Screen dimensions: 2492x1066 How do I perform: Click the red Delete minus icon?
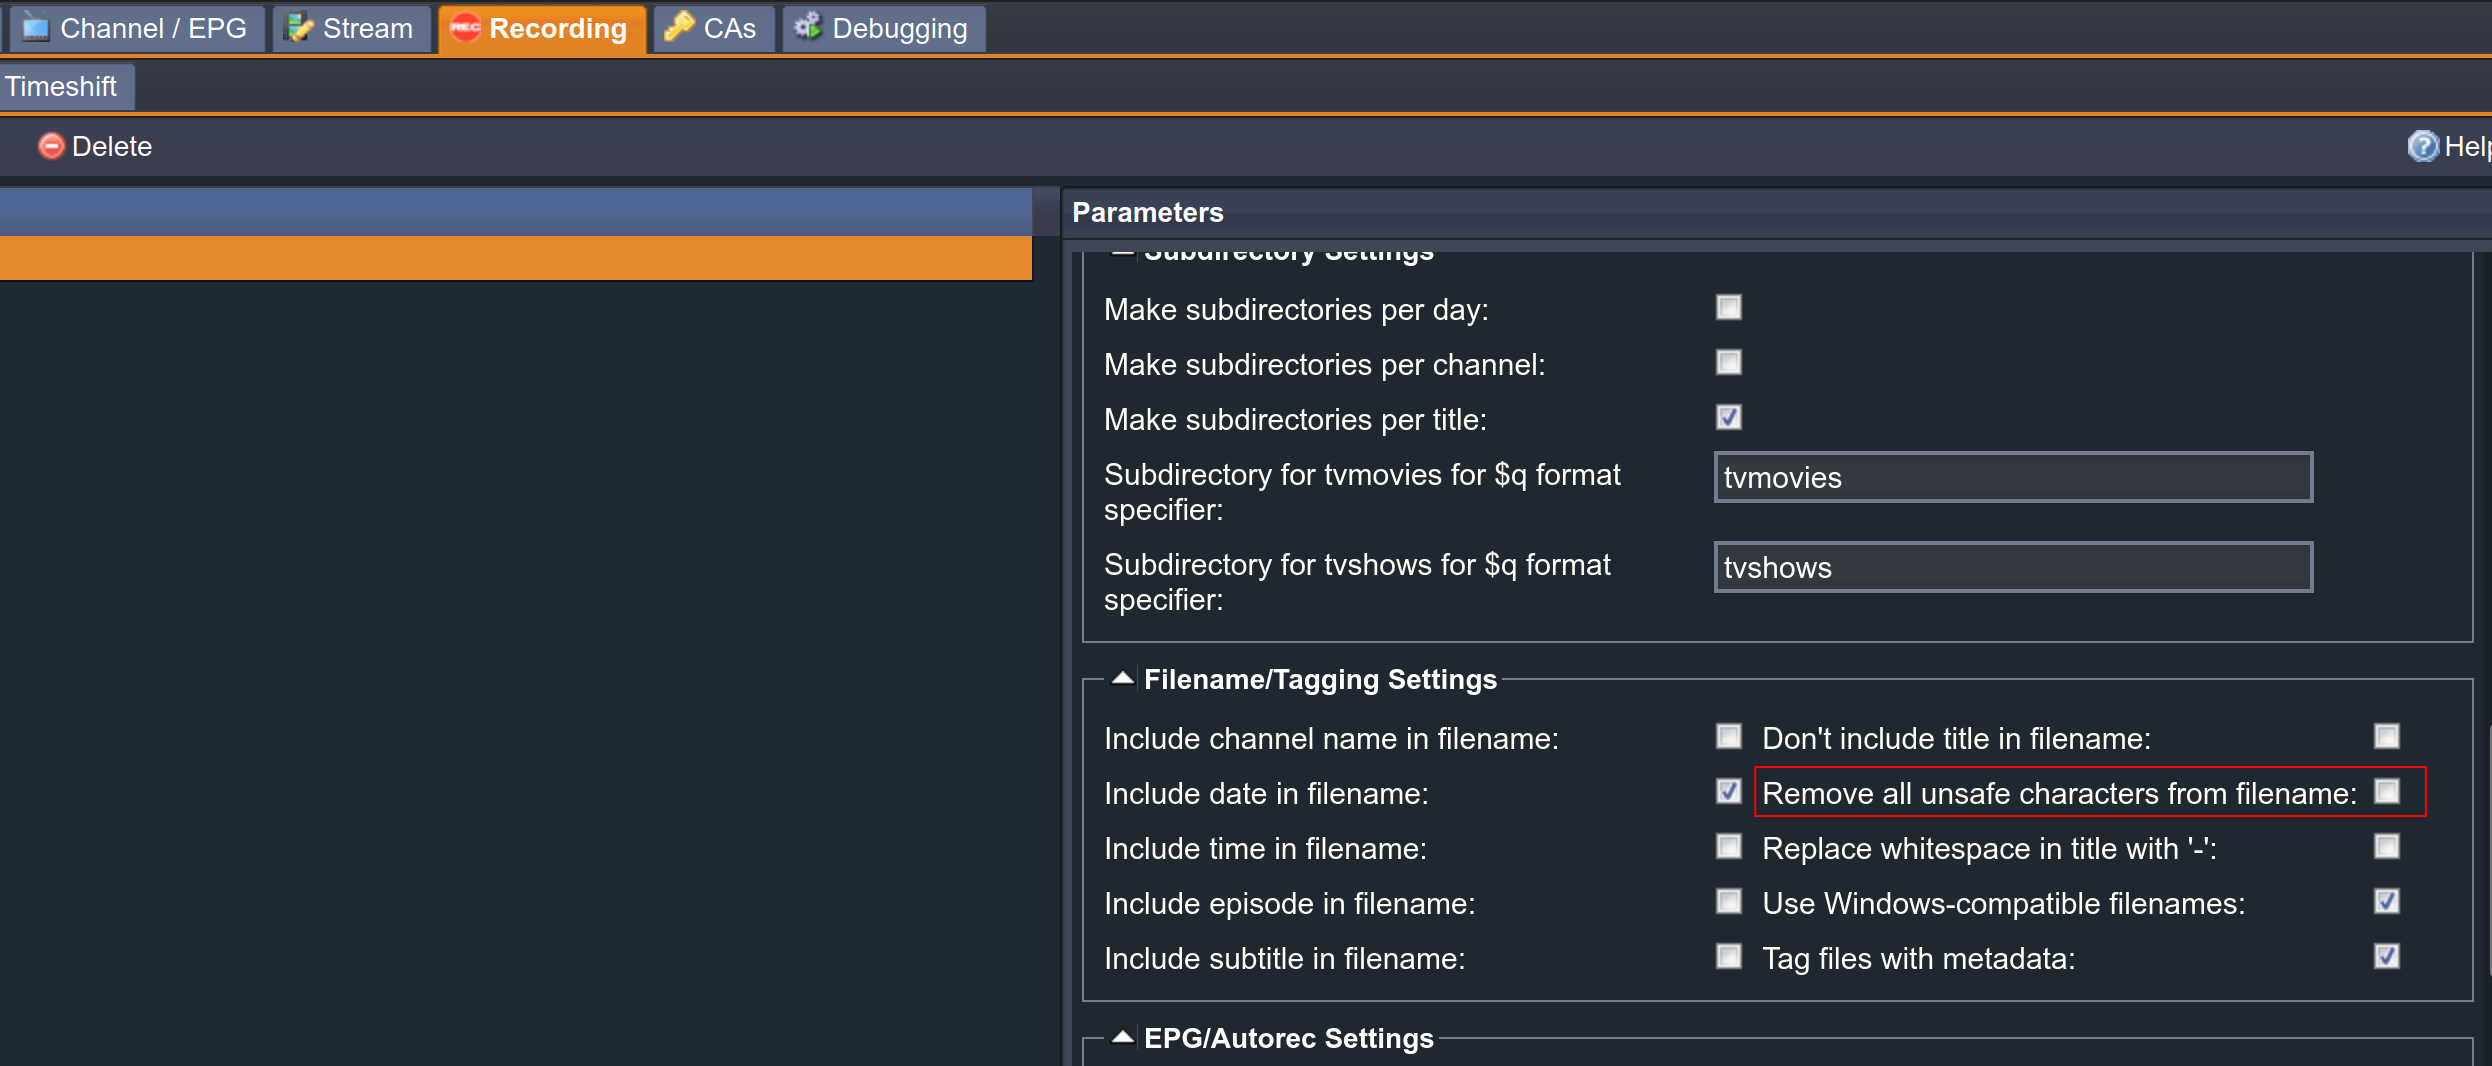click(51, 146)
